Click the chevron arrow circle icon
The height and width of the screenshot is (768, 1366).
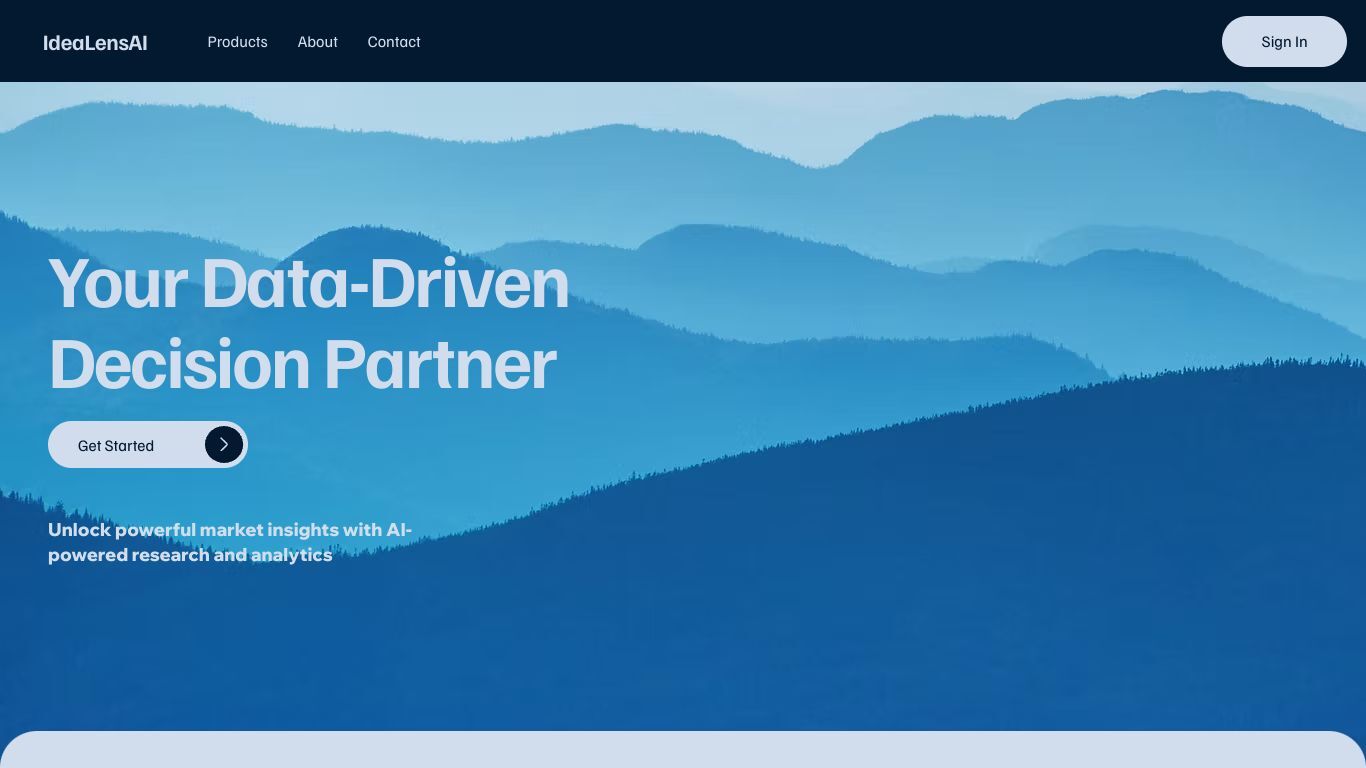(224, 444)
